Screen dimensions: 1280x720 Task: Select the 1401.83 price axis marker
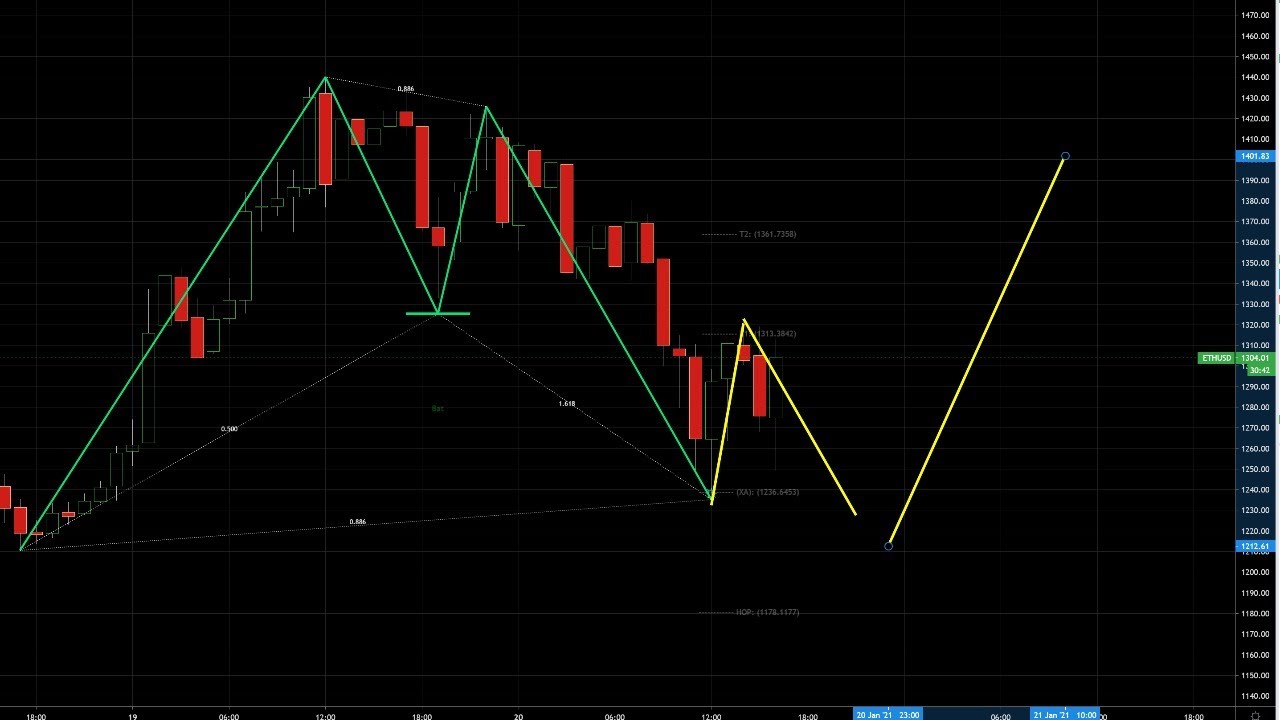1254,156
